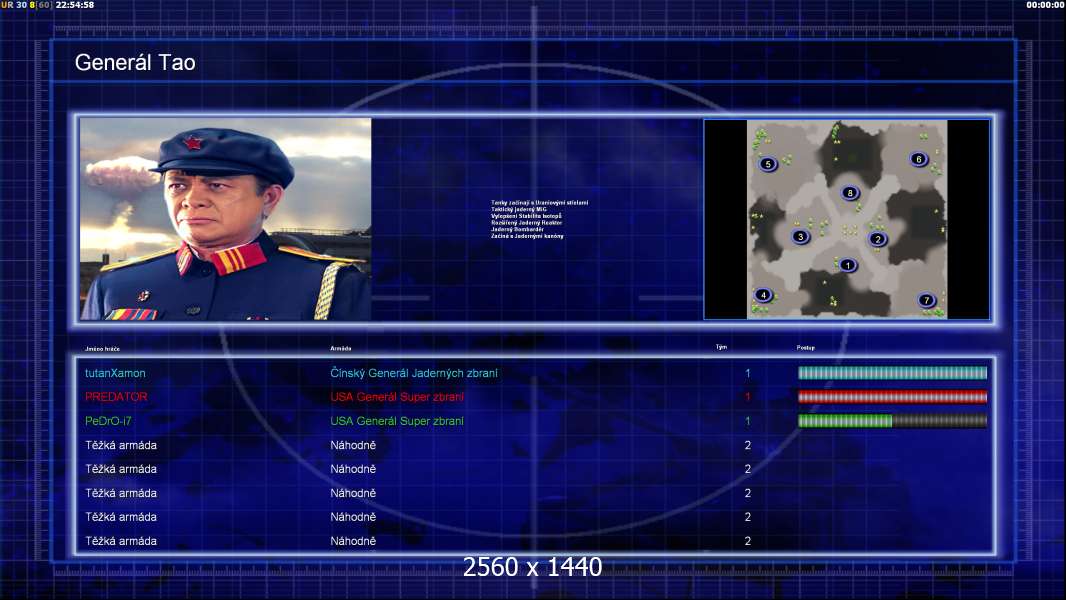This screenshot has height=600, width=1066.
Task: Click PeDrO-i7's "USA Generál Super zbraní" army
Action: [x=397, y=421]
